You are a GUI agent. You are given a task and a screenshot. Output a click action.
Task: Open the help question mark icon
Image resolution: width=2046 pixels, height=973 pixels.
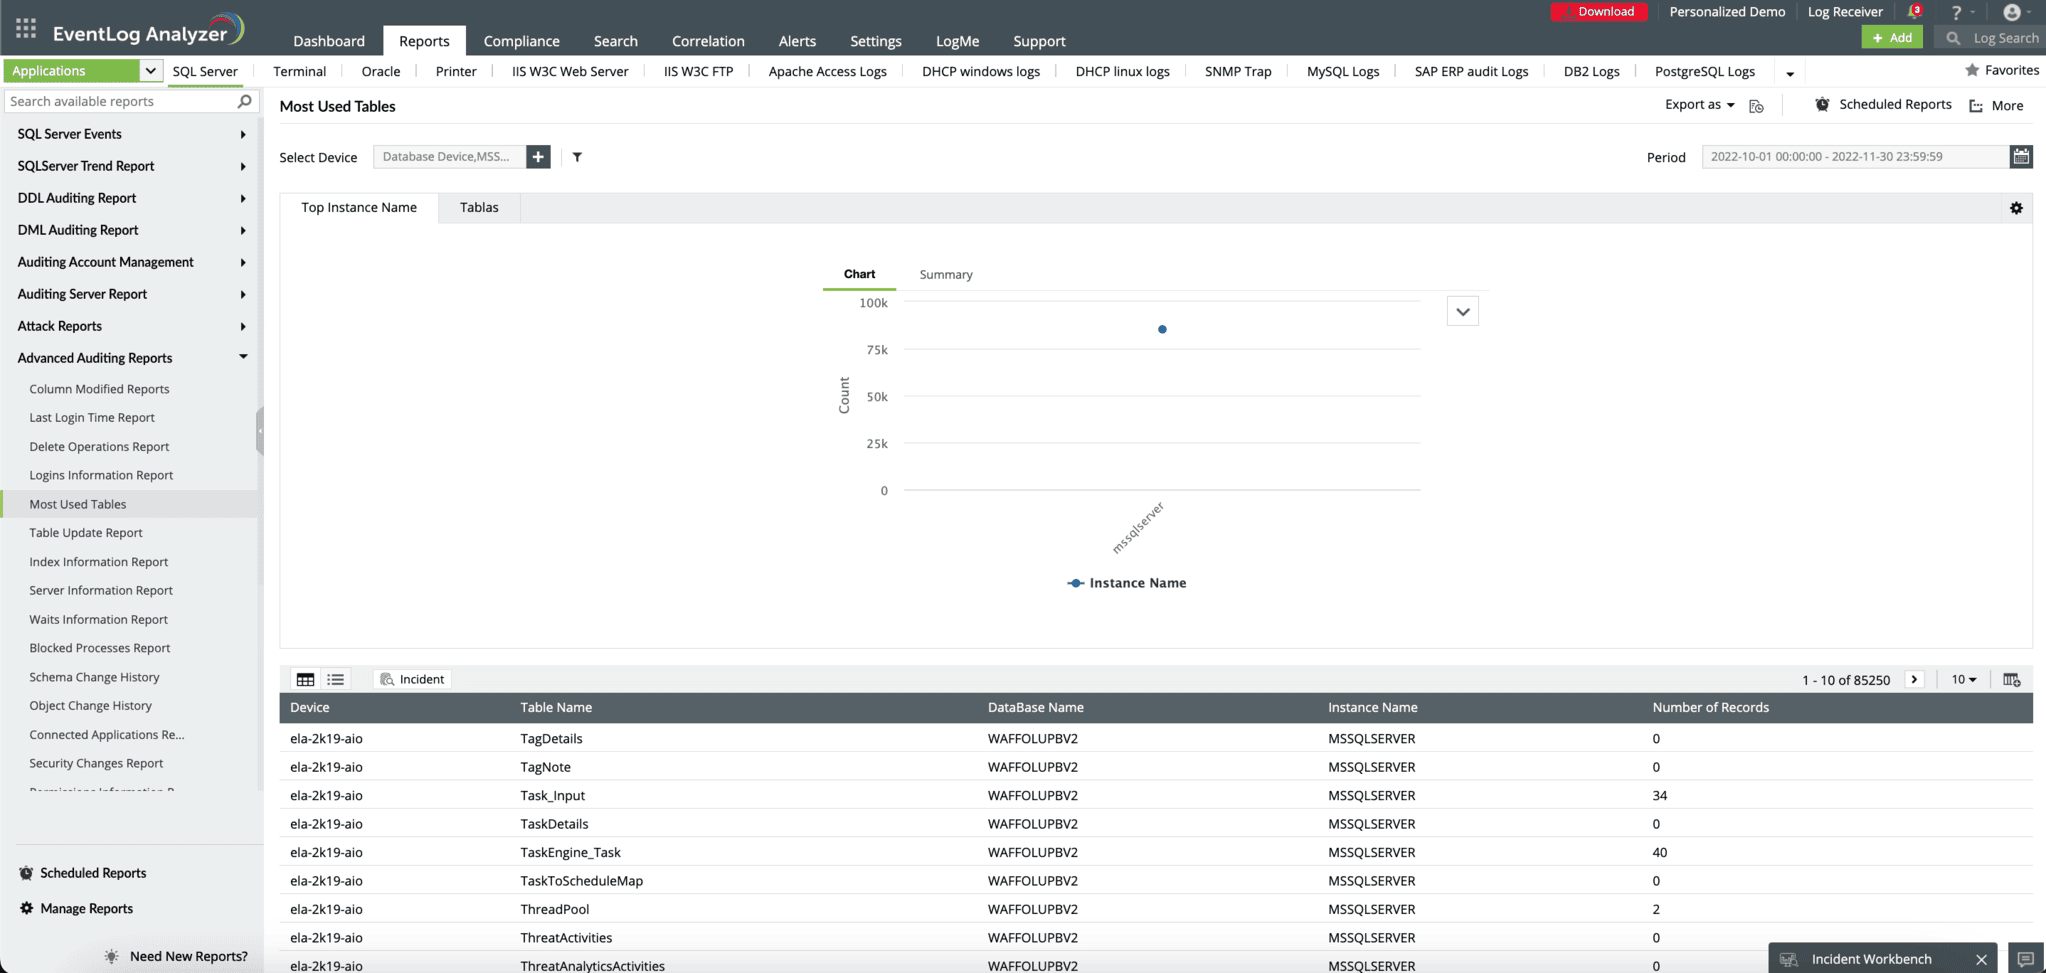pos(1956,12)
